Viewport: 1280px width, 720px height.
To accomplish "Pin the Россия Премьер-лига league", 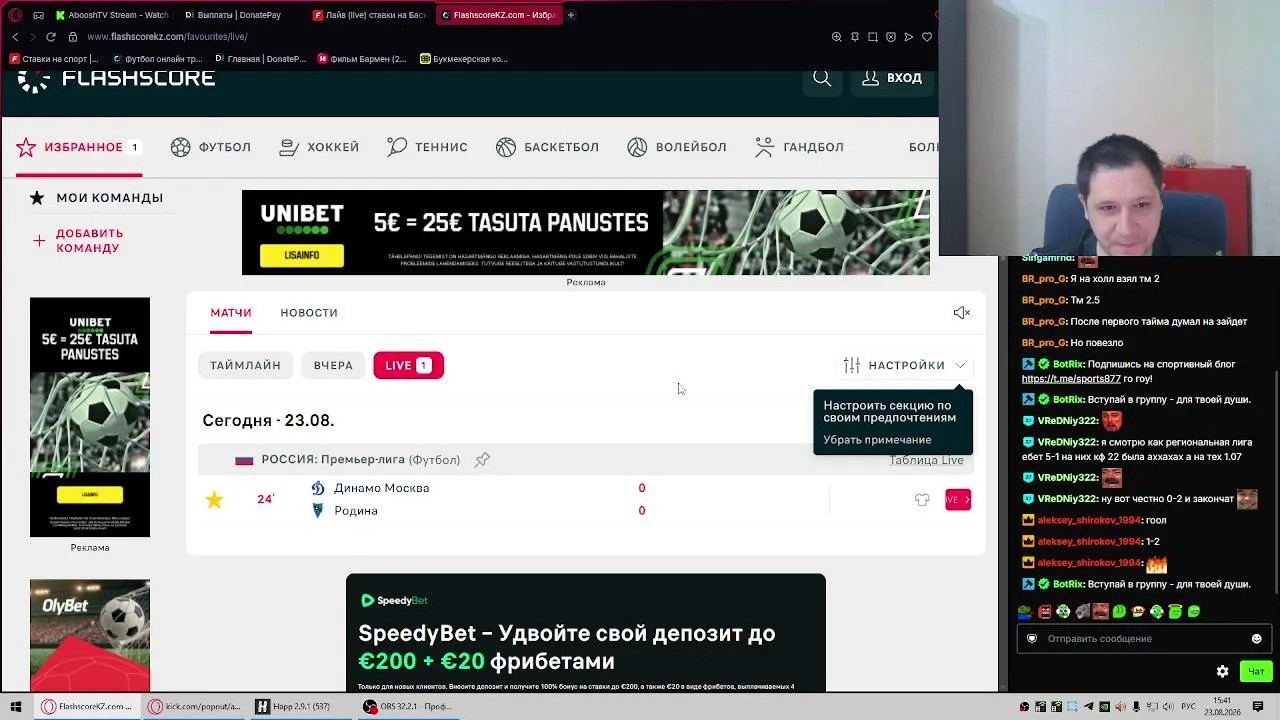I will click(x=482, y=460).
